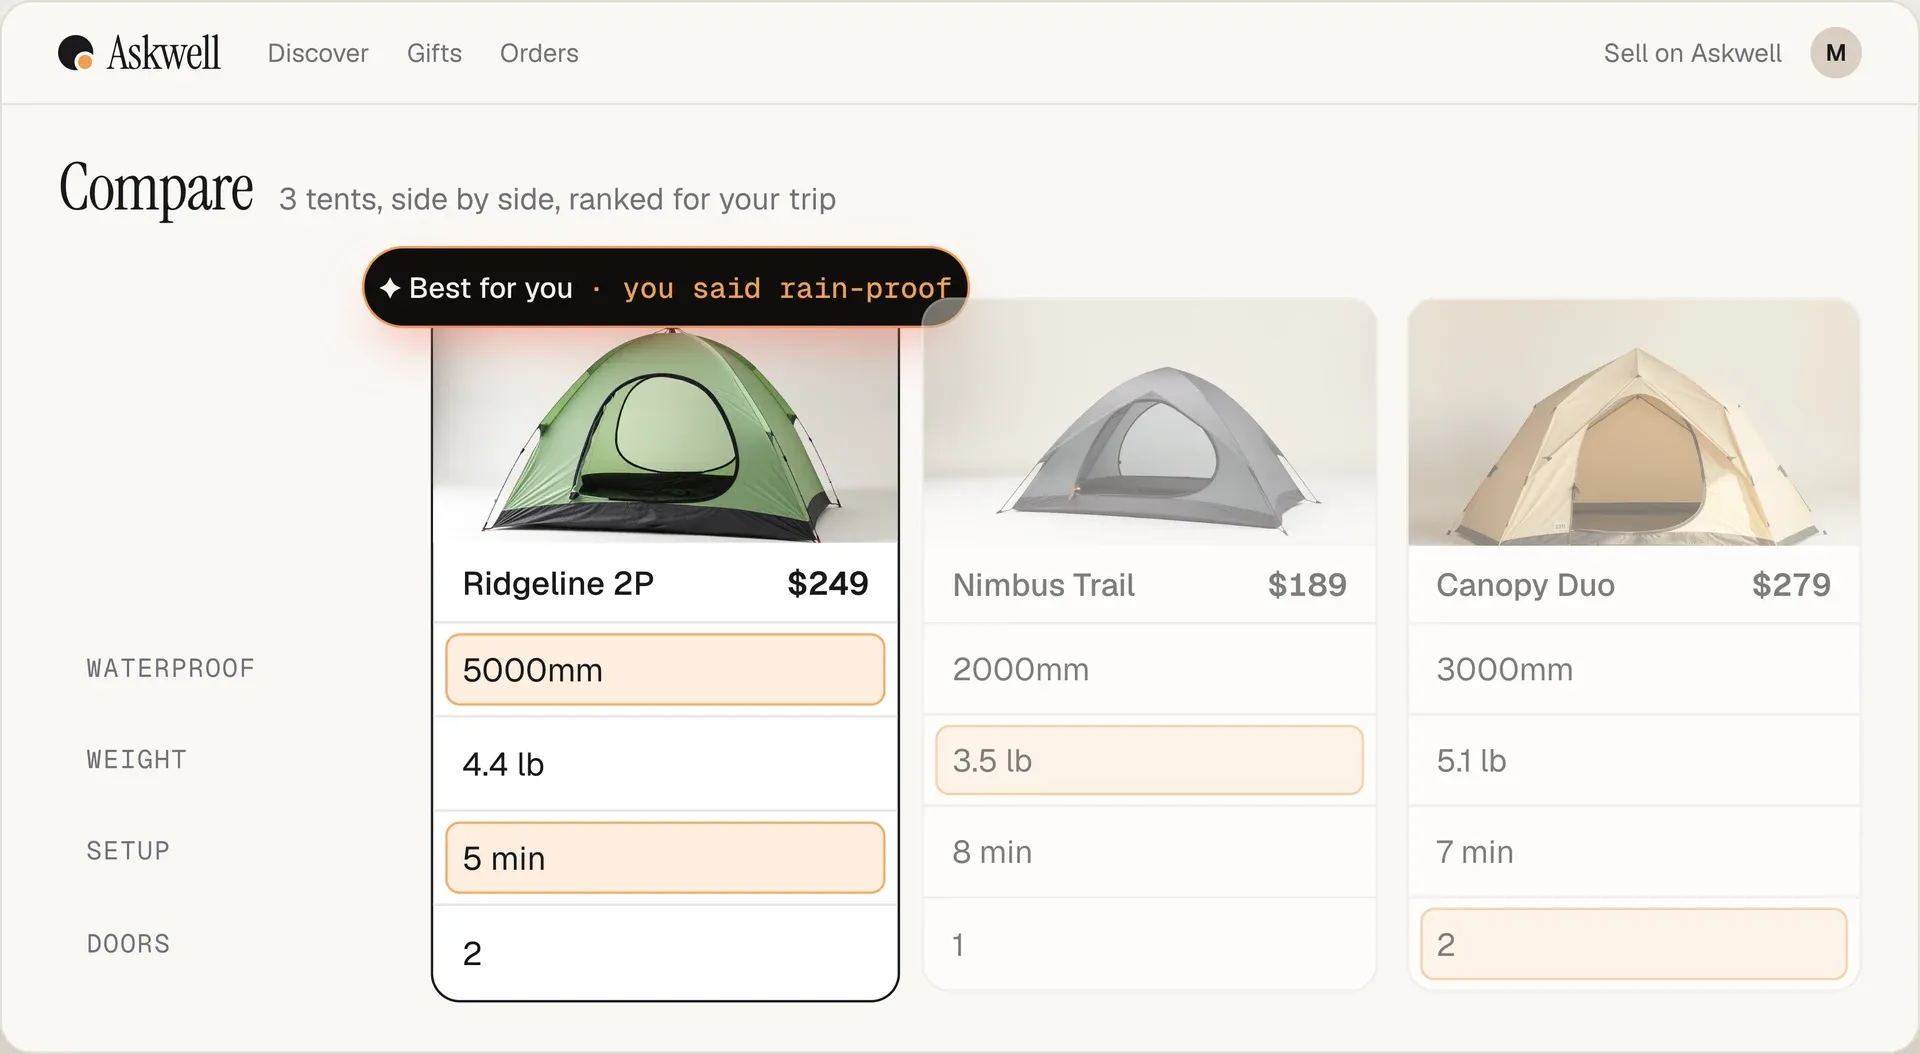This screenshot has height=1054, width=1920.
Task: Open the Canopy Duo tent image
Action: [x=1633, y=422]
